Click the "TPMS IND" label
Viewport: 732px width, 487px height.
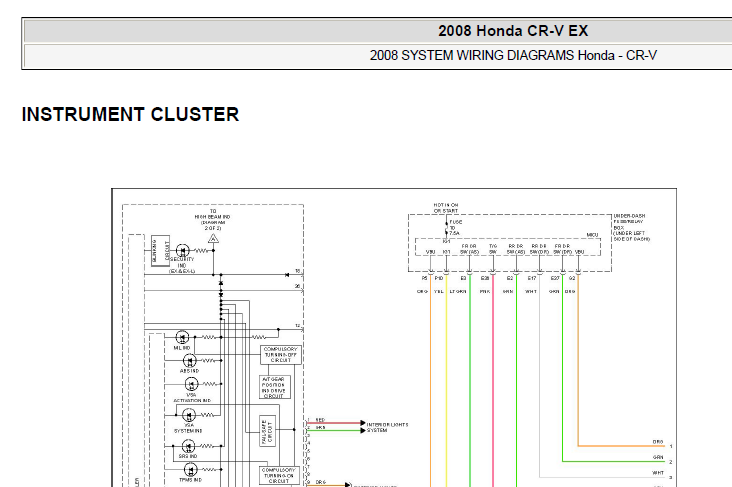190,480
